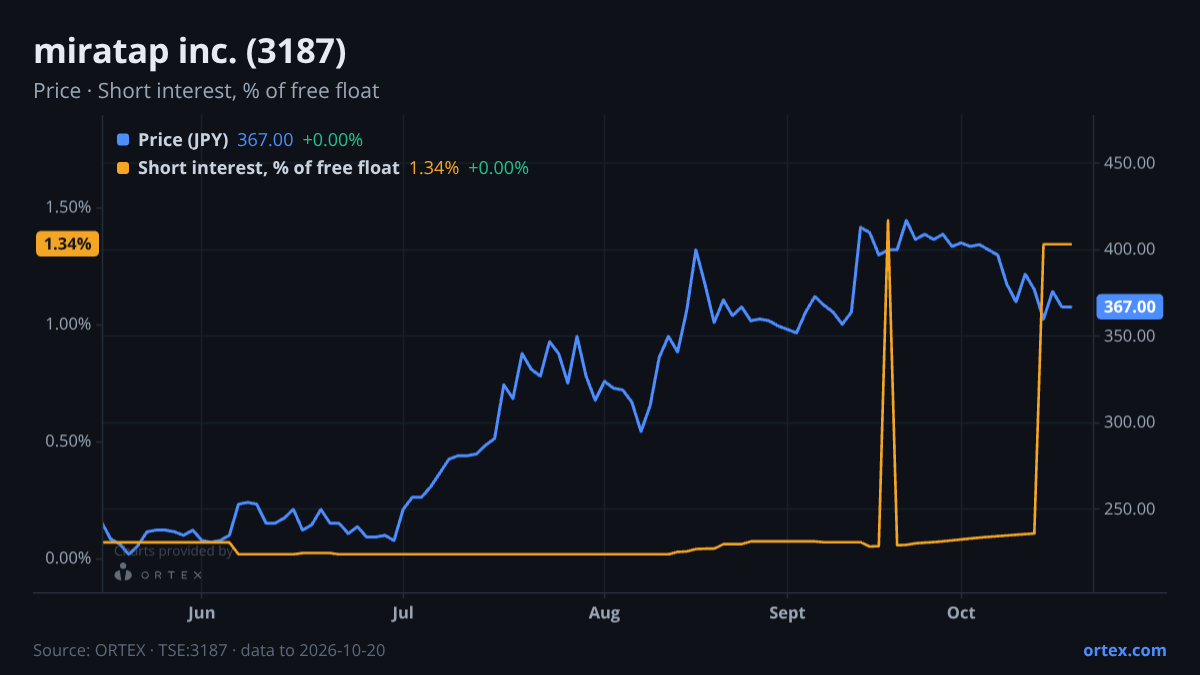The height and width of the screenshot is (675, 1200).
Task: Click the Source: ORTEX footer text
Action: coord(209,650)
